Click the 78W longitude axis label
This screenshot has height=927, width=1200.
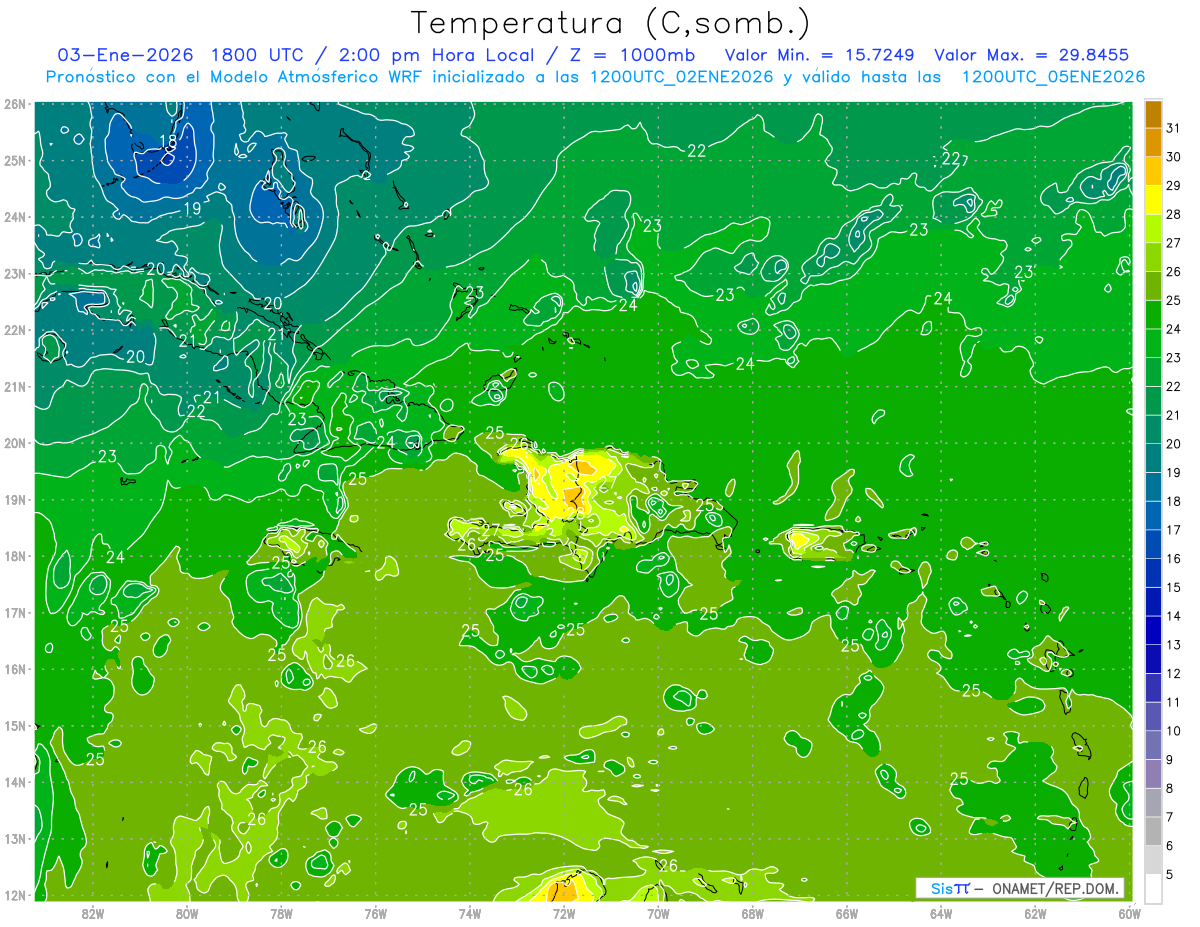click(281, 913)
